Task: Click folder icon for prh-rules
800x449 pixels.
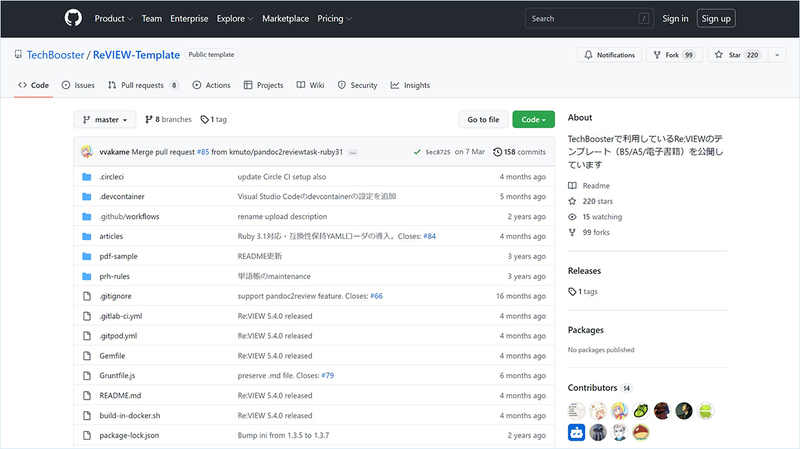Action: [87, 276]
